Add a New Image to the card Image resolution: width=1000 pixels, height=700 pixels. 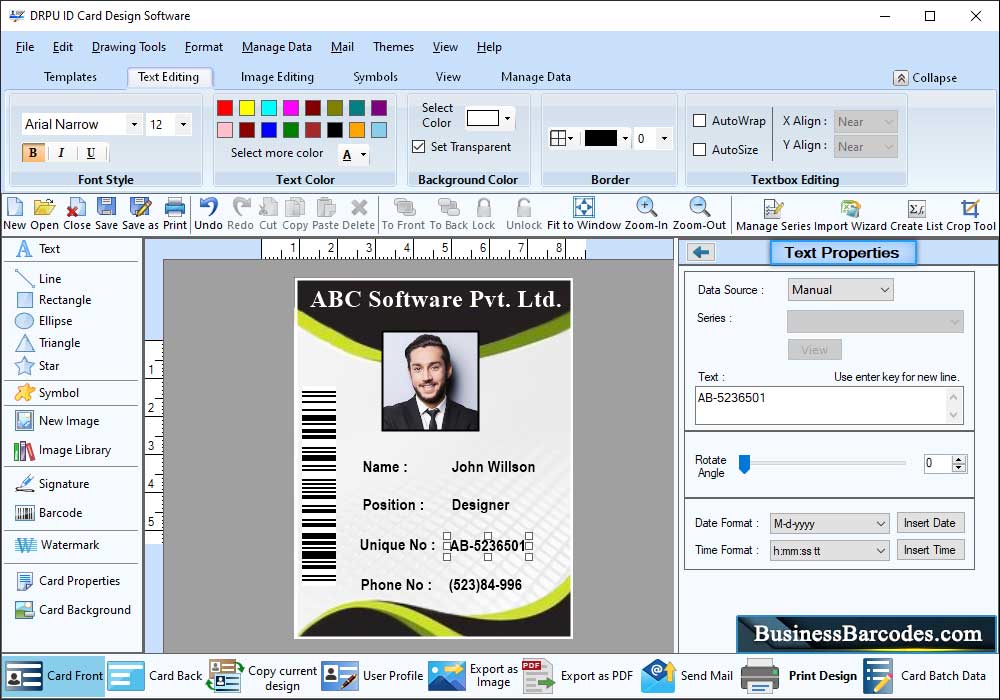pyautogui.click(x=57, y=421)
